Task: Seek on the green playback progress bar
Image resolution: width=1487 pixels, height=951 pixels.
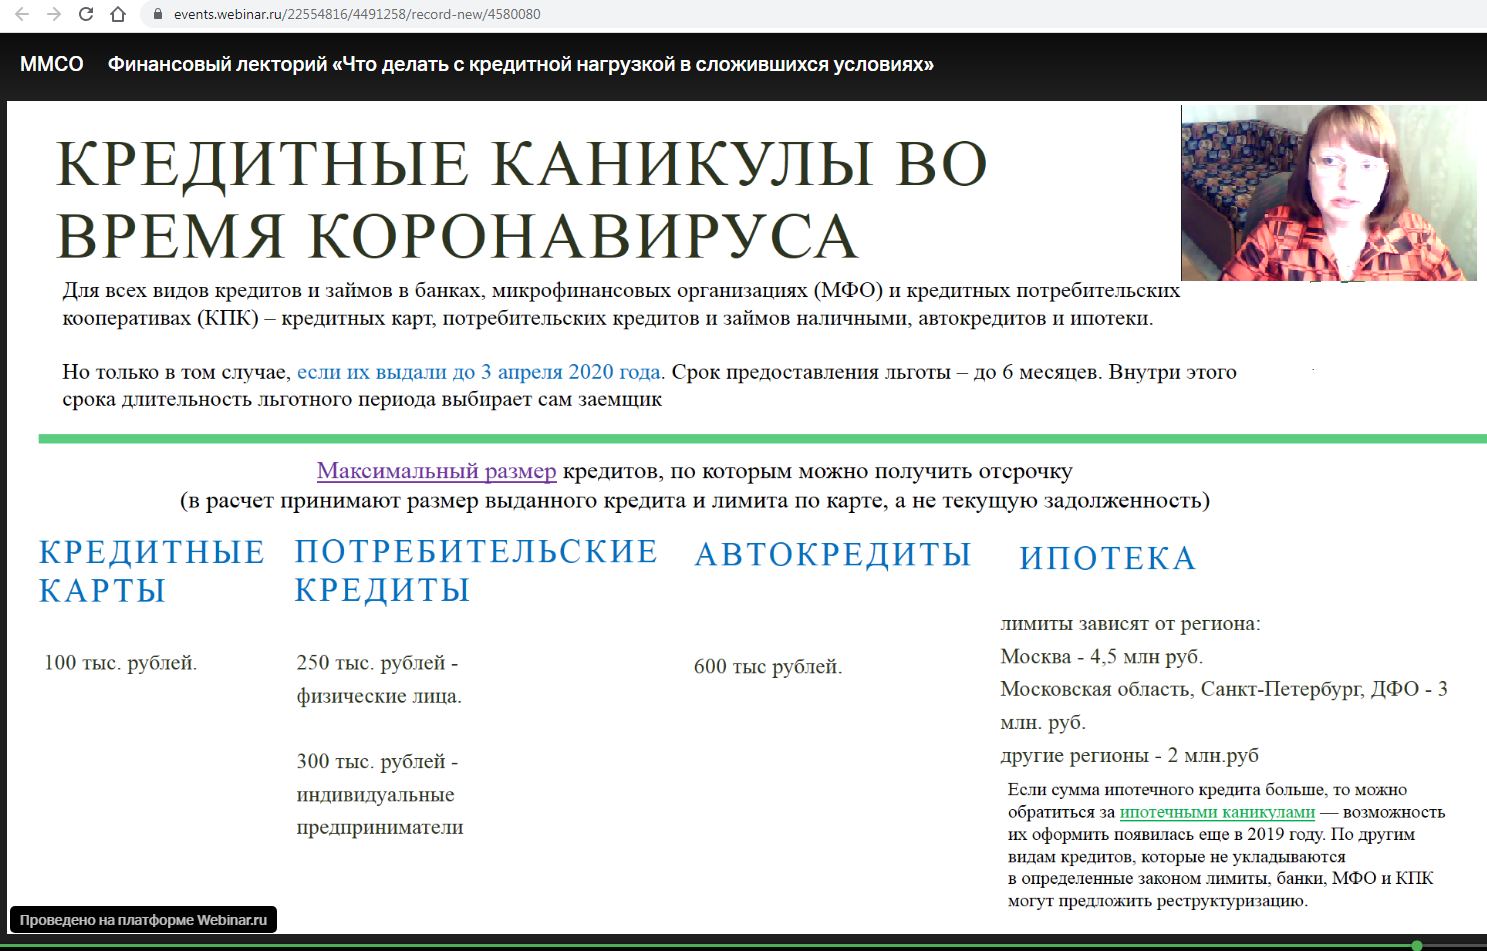Action: (x=743, y=946)
